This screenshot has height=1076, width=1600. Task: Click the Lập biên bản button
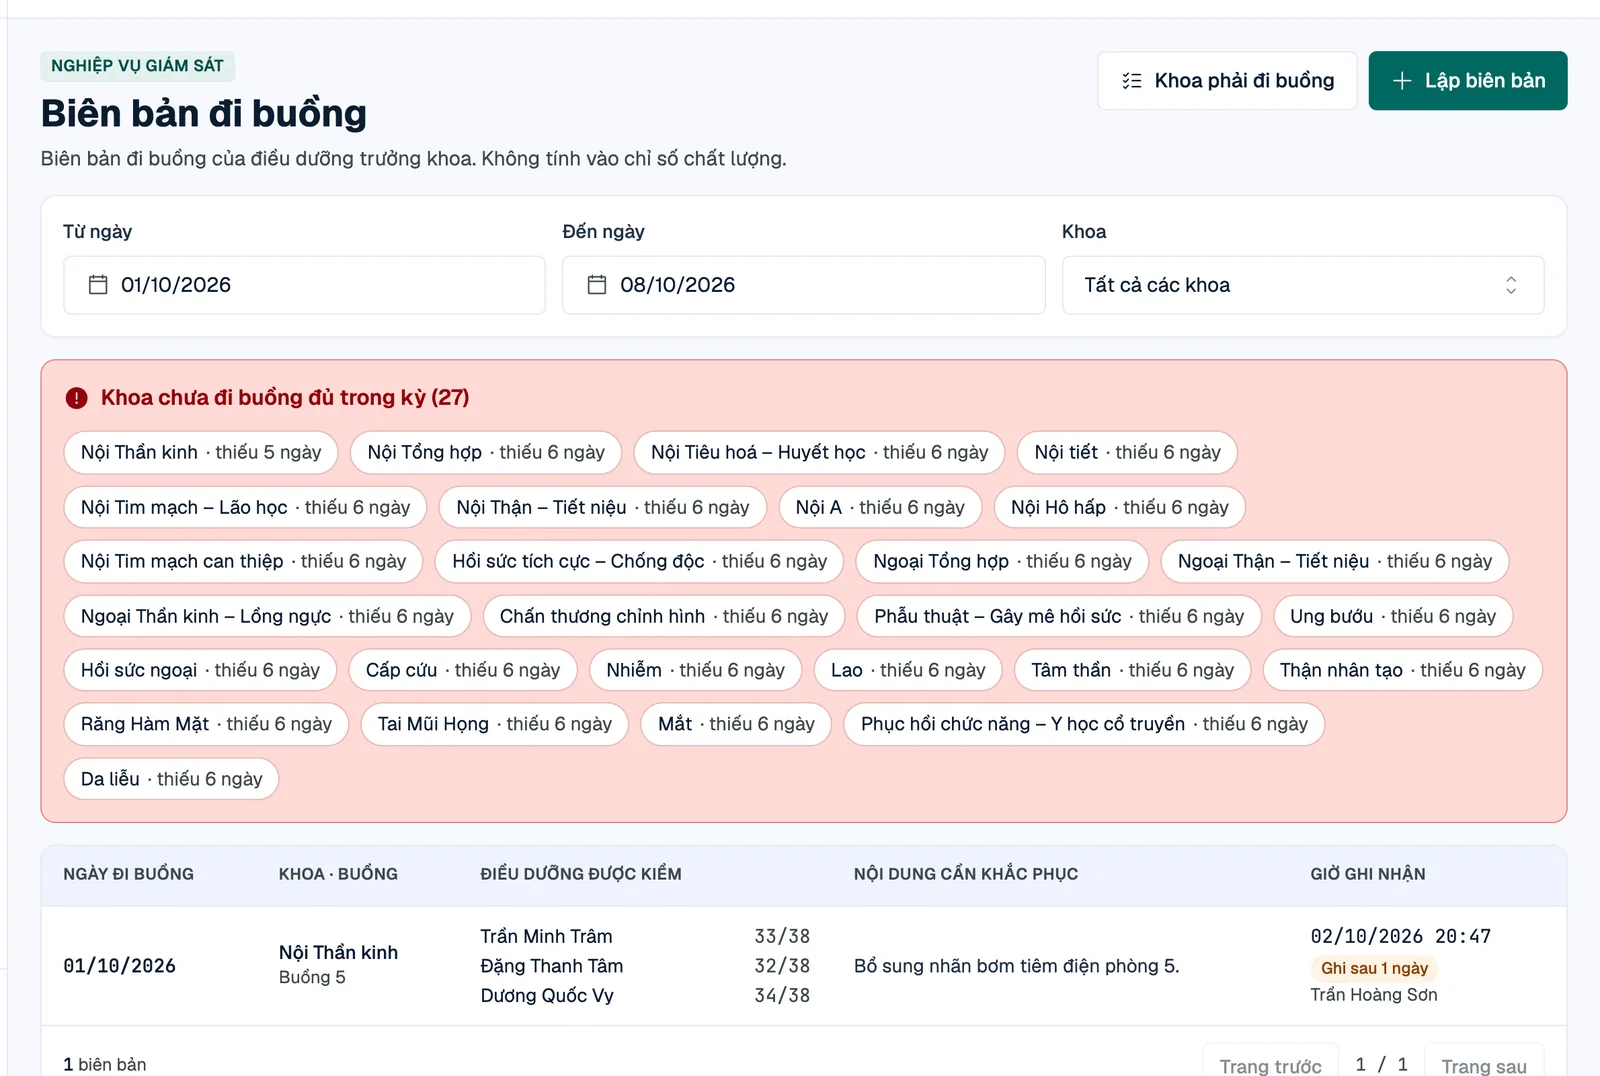1468,81
